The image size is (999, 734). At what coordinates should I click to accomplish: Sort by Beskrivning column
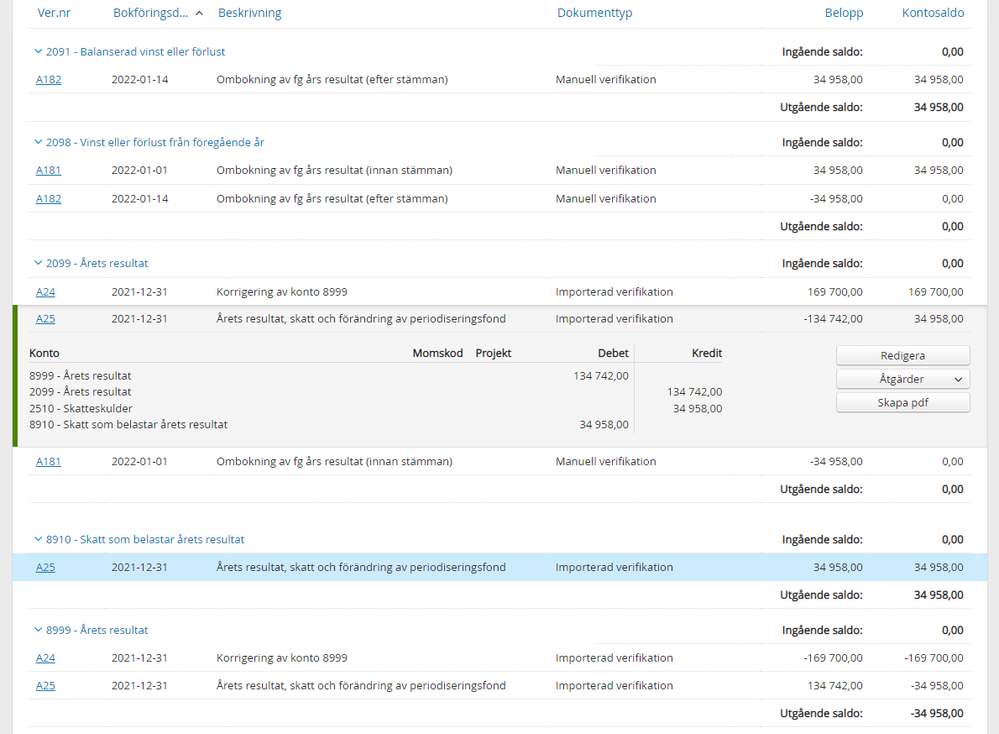(x=249, y=13)
